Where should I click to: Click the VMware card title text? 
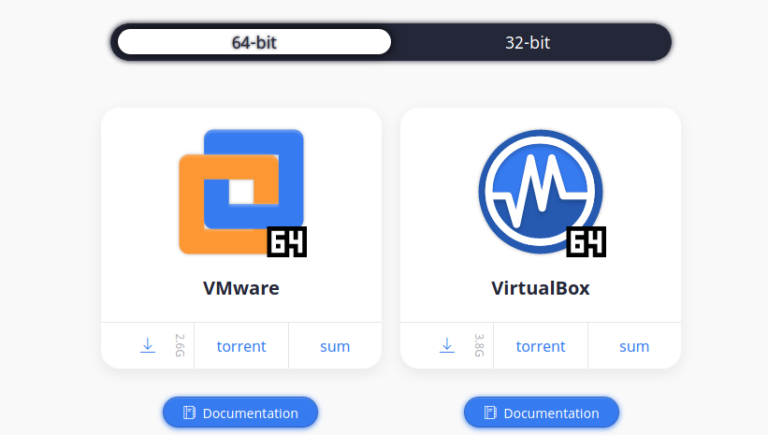point(241,288)
